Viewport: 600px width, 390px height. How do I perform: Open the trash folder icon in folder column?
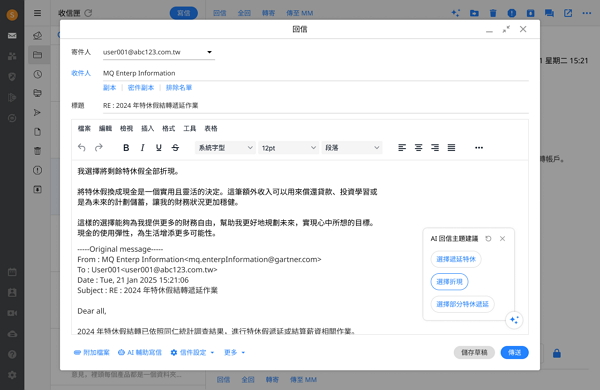pos(37,151)
